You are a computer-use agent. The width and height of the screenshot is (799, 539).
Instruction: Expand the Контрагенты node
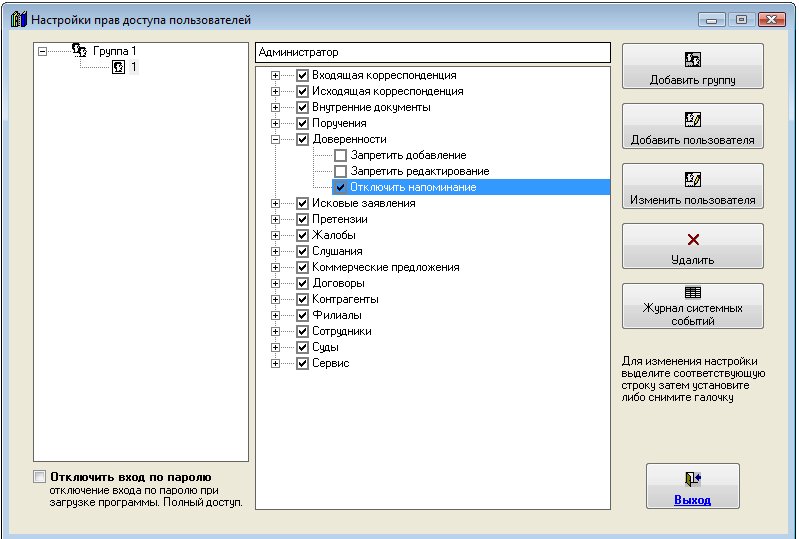click(275, 299)
